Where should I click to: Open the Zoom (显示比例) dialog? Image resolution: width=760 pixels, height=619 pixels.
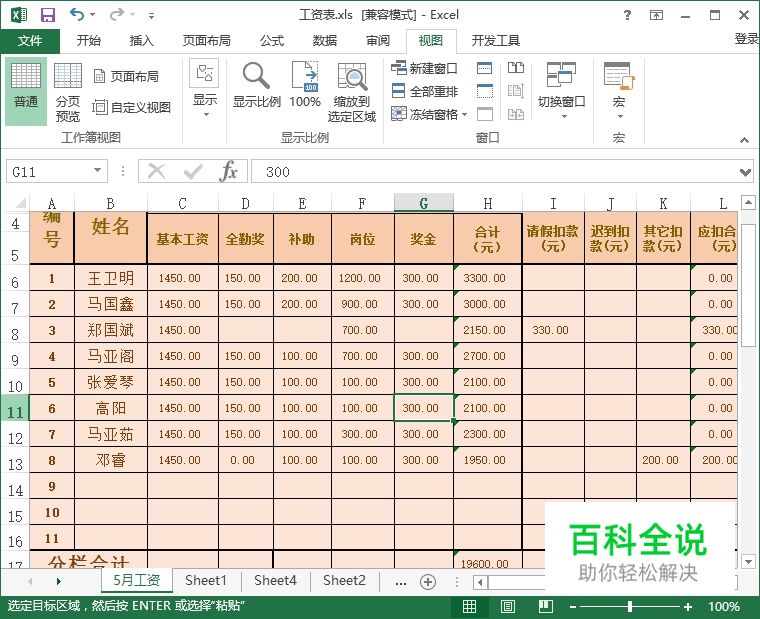tap(256, 85)
